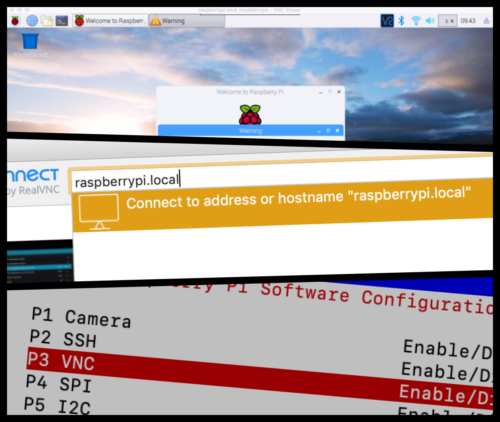
Task: Select the Connect to address or hostname suggestion
Action: (x=283, y=205)
